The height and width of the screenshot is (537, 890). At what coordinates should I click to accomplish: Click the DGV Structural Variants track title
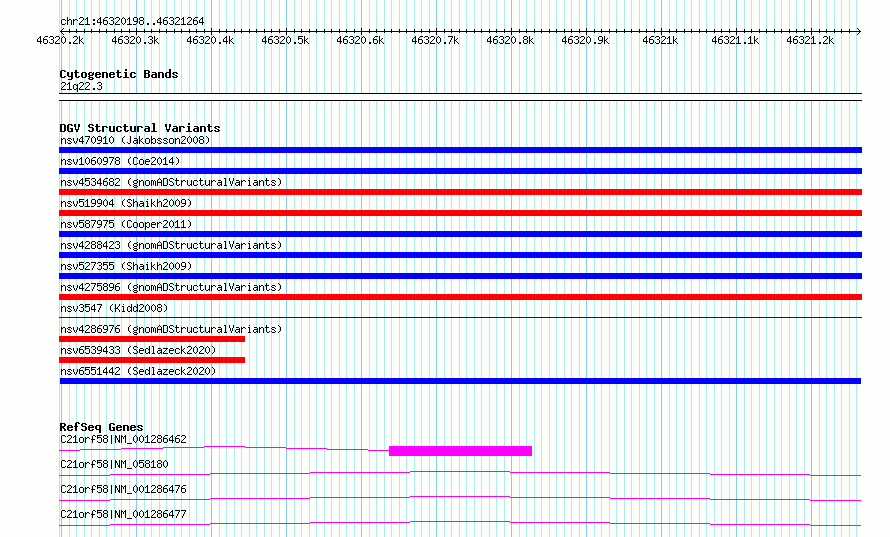tap(140, 128)
